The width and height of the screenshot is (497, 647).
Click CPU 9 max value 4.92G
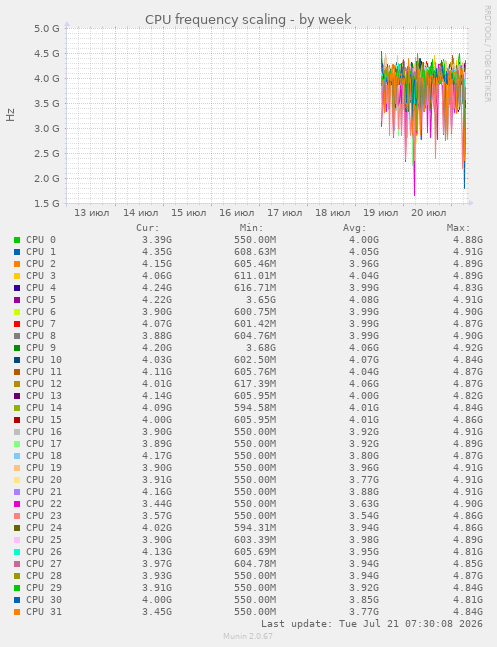coord(468,347)
